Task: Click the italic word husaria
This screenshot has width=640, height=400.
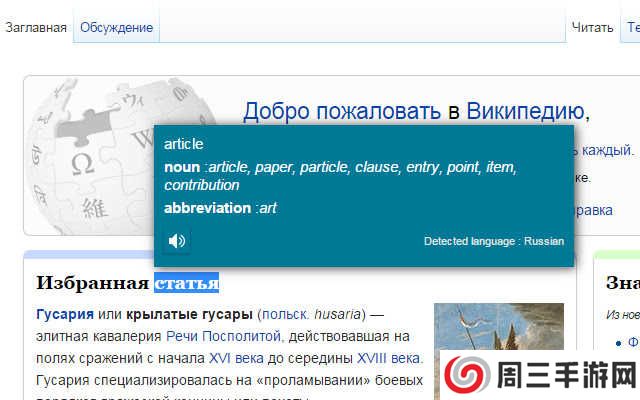Action: pyautogui.click(x=338, y=314)
